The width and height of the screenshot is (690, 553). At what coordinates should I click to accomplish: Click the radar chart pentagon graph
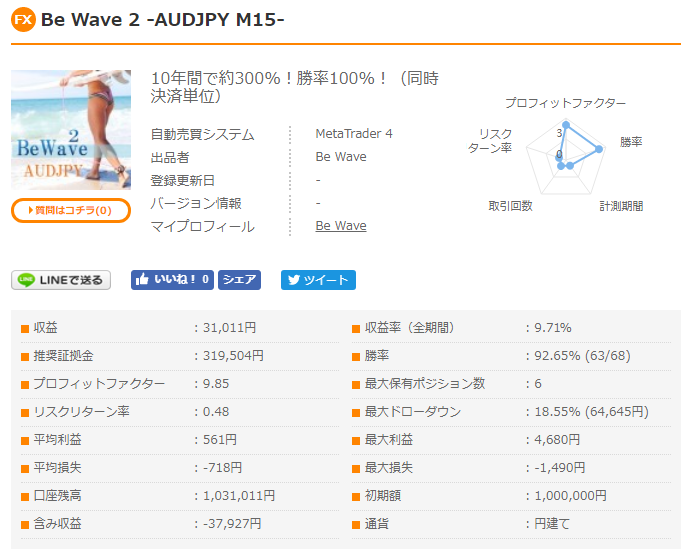tap(566, 157)
